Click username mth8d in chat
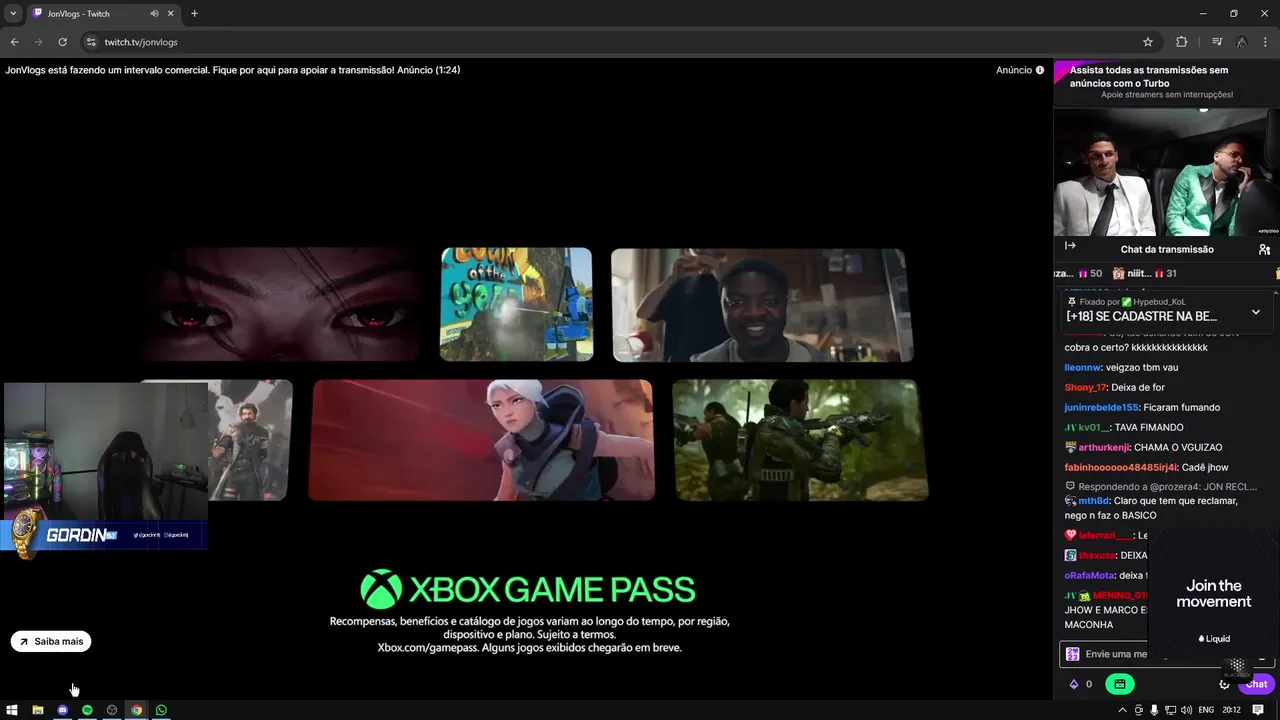1280x720 pixels. coord(1094,501)
